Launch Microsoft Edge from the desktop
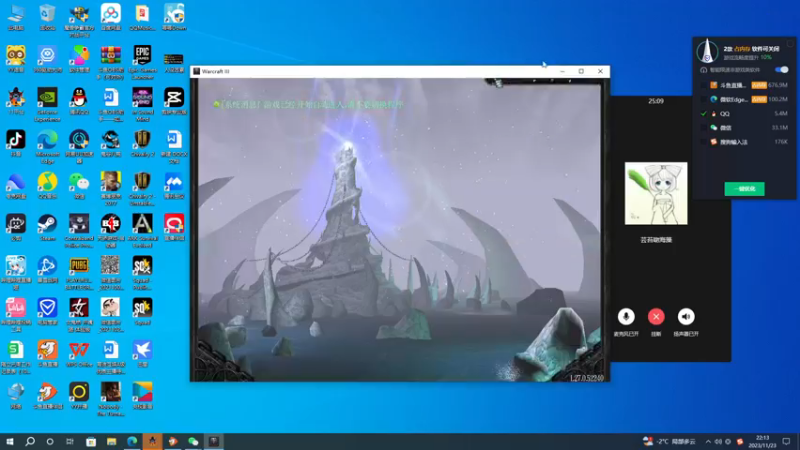800x450 pixels. 47,146
